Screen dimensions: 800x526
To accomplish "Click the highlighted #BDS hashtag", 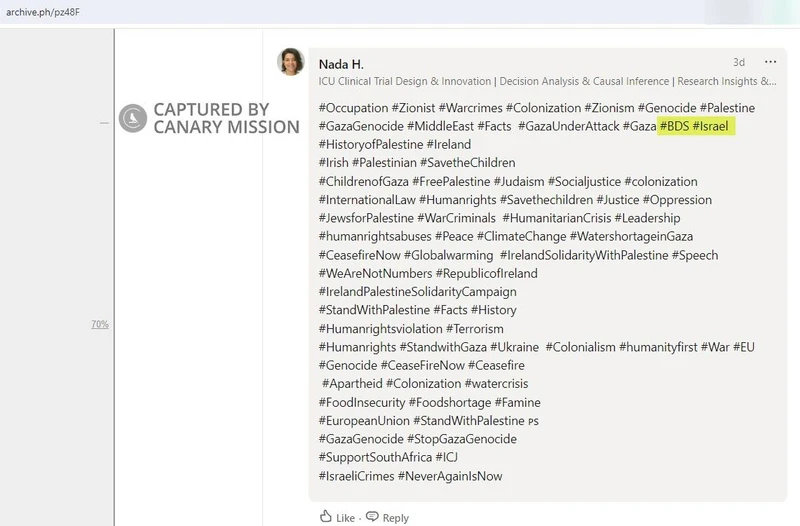I will pos(673,126).
